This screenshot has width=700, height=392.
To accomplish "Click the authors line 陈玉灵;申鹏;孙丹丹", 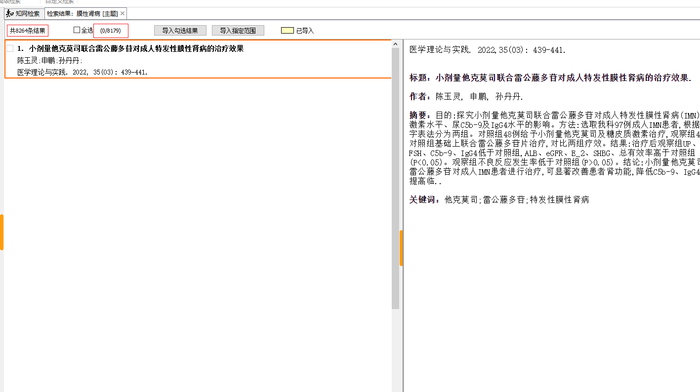I will click(50, 60).
